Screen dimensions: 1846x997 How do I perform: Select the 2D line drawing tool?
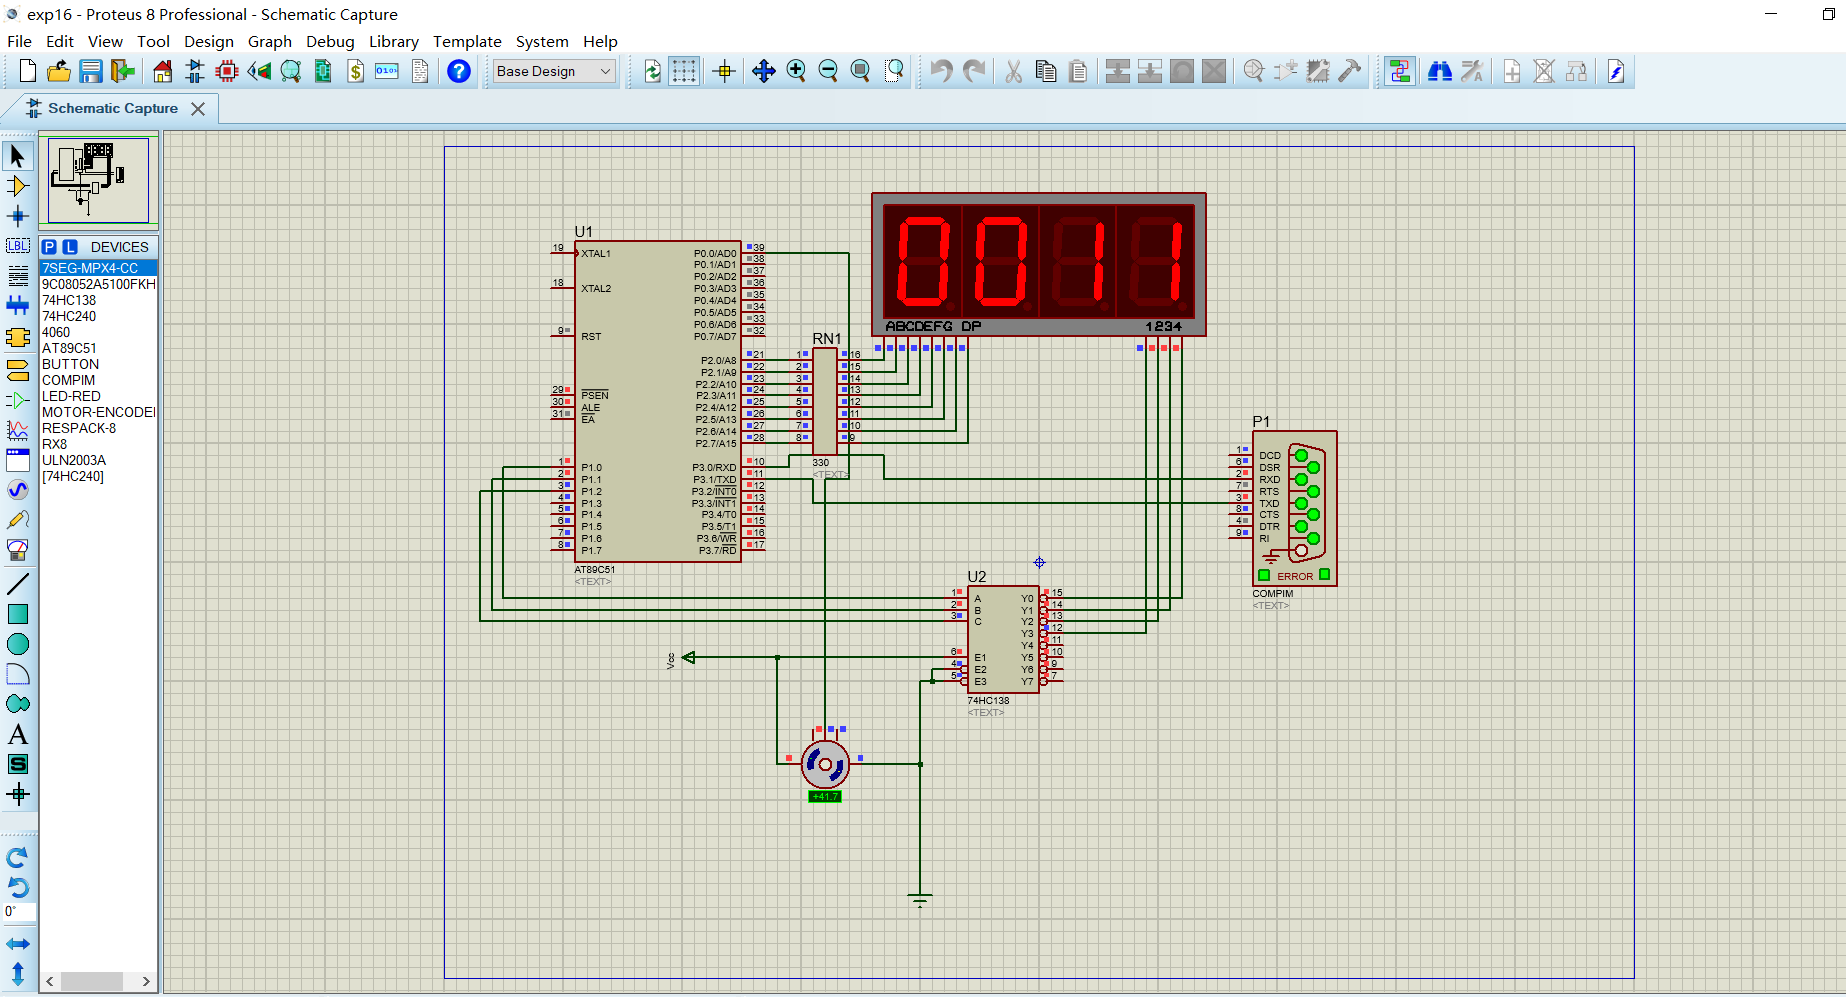(x=18, y=584)
